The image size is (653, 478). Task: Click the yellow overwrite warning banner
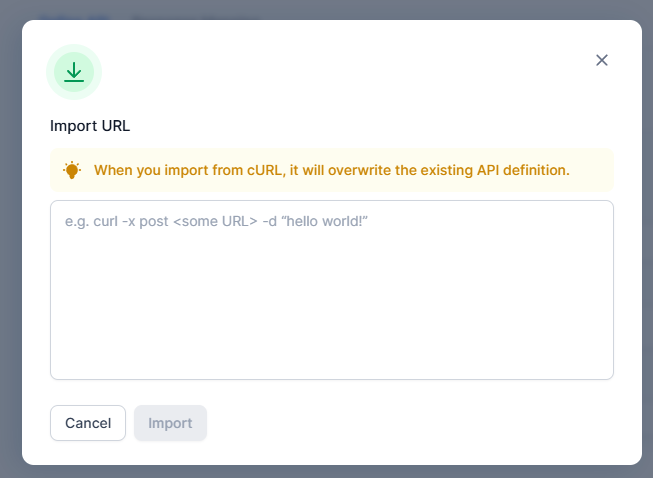pos(332,170)
